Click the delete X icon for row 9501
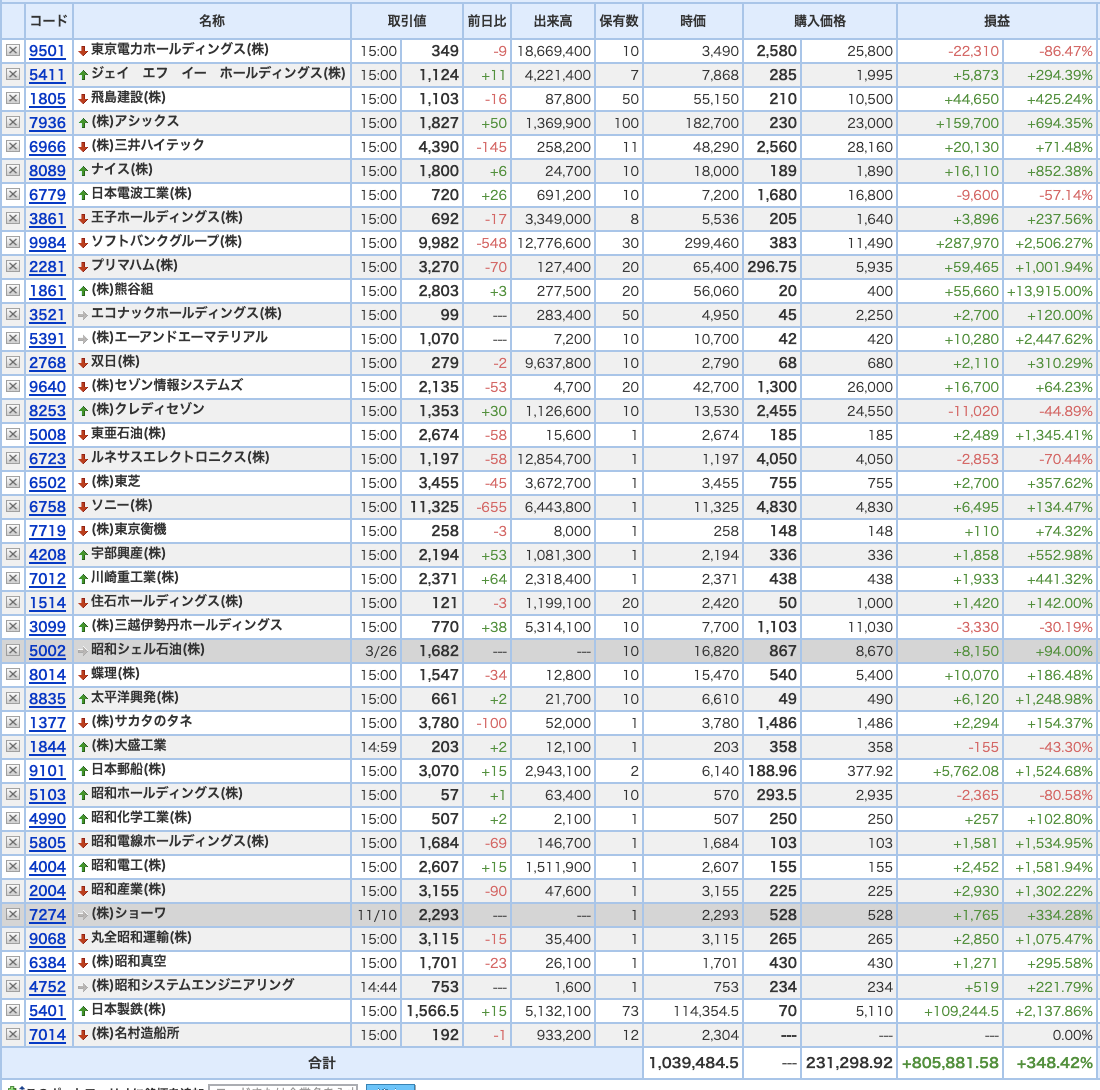The width and height of the screenshot is (1100, 1090). click(13, 51)
